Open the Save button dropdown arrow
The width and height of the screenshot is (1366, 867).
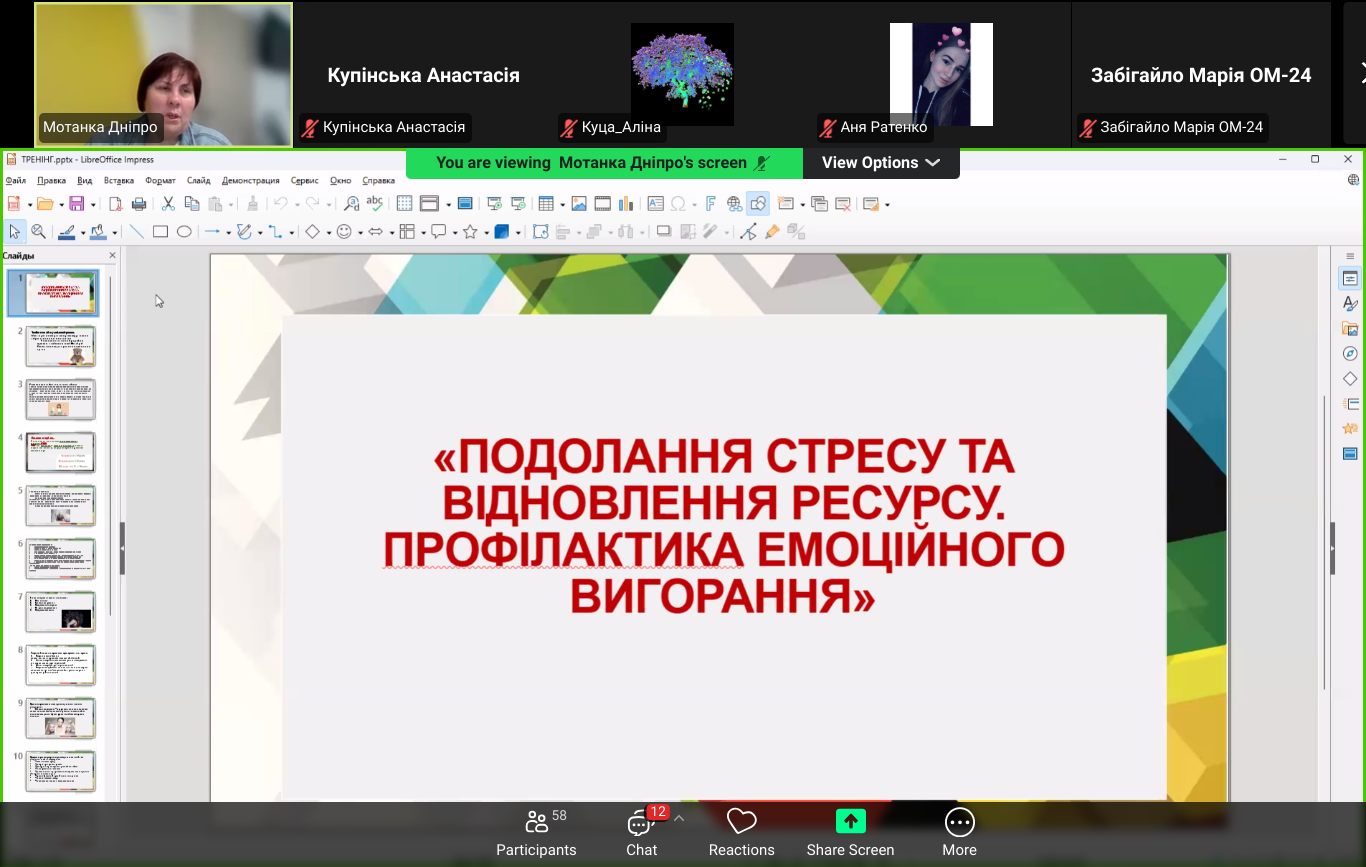pyautogui.click(x=93, y=205)
